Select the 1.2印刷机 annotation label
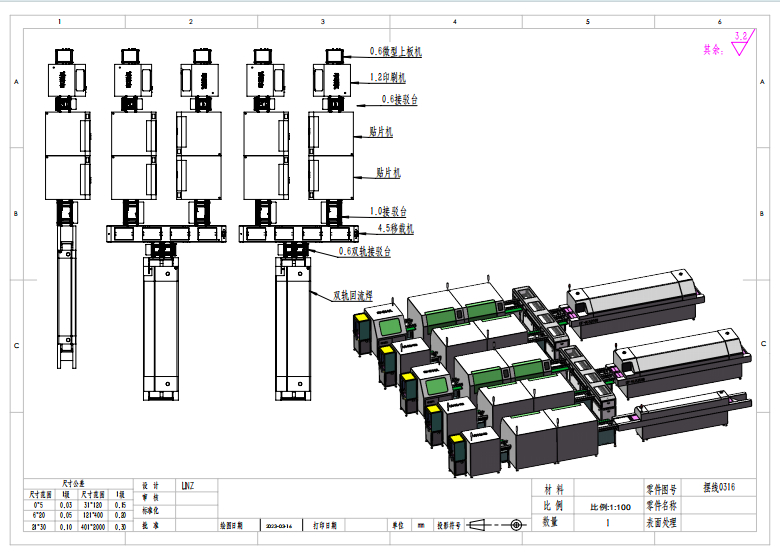780x556 pixels. (387, 76)
